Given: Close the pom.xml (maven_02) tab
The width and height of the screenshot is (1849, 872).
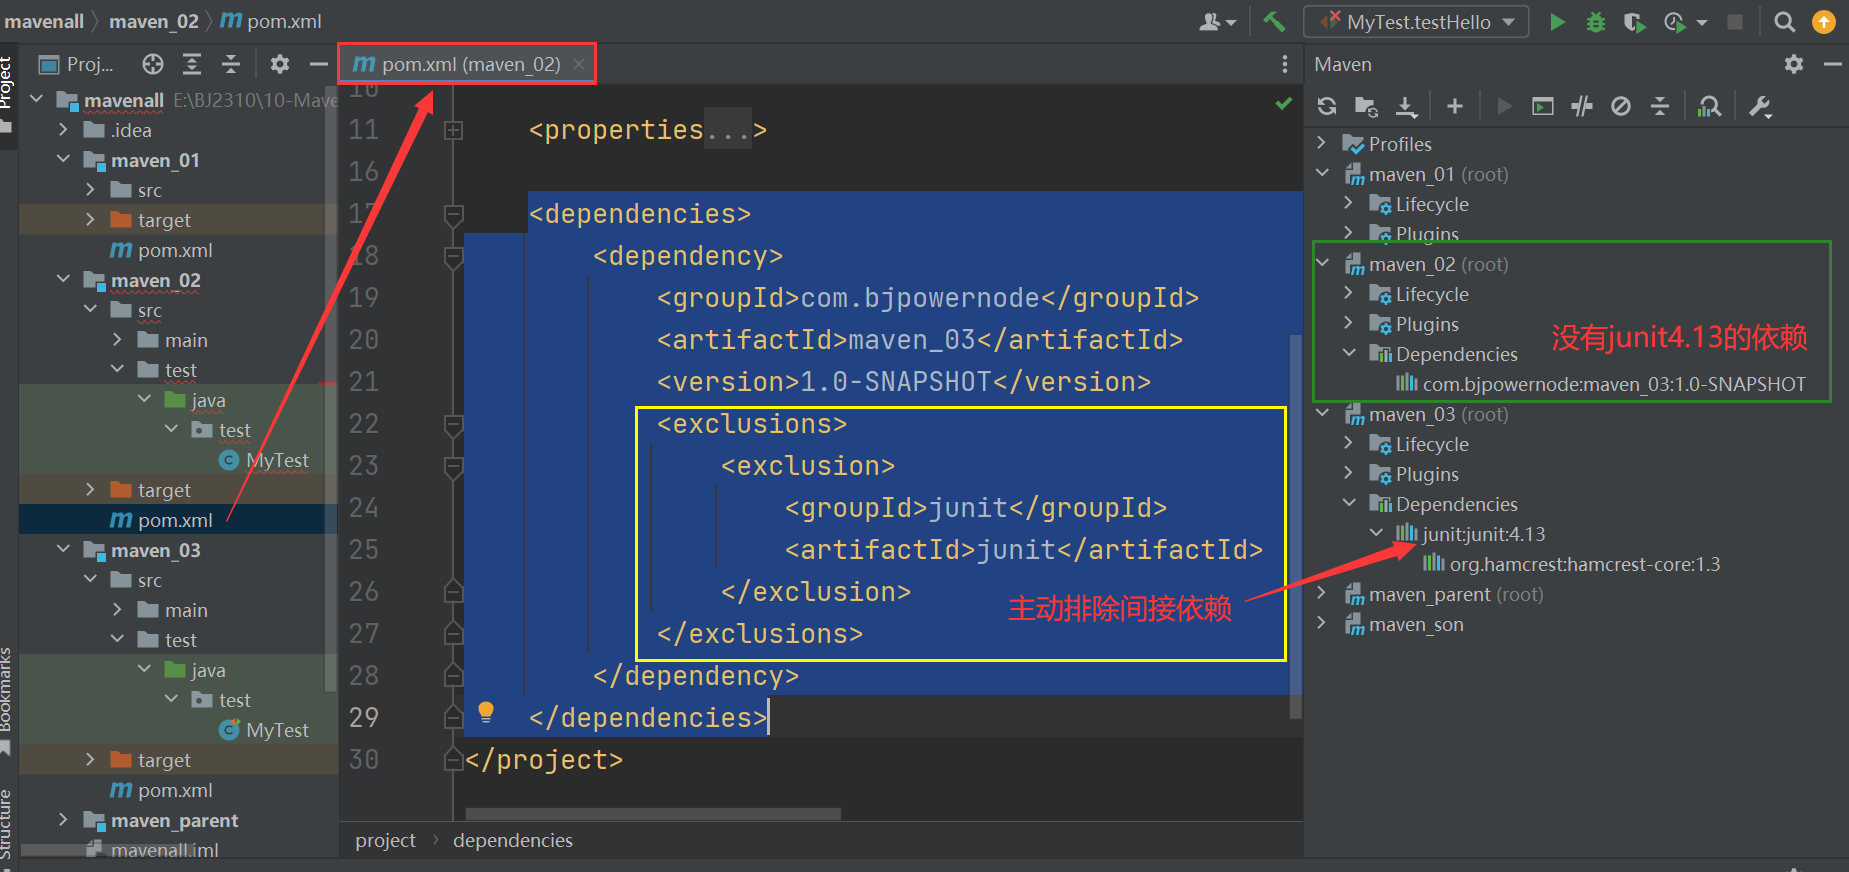Looking at the screenshot, I should pos(579,64).
